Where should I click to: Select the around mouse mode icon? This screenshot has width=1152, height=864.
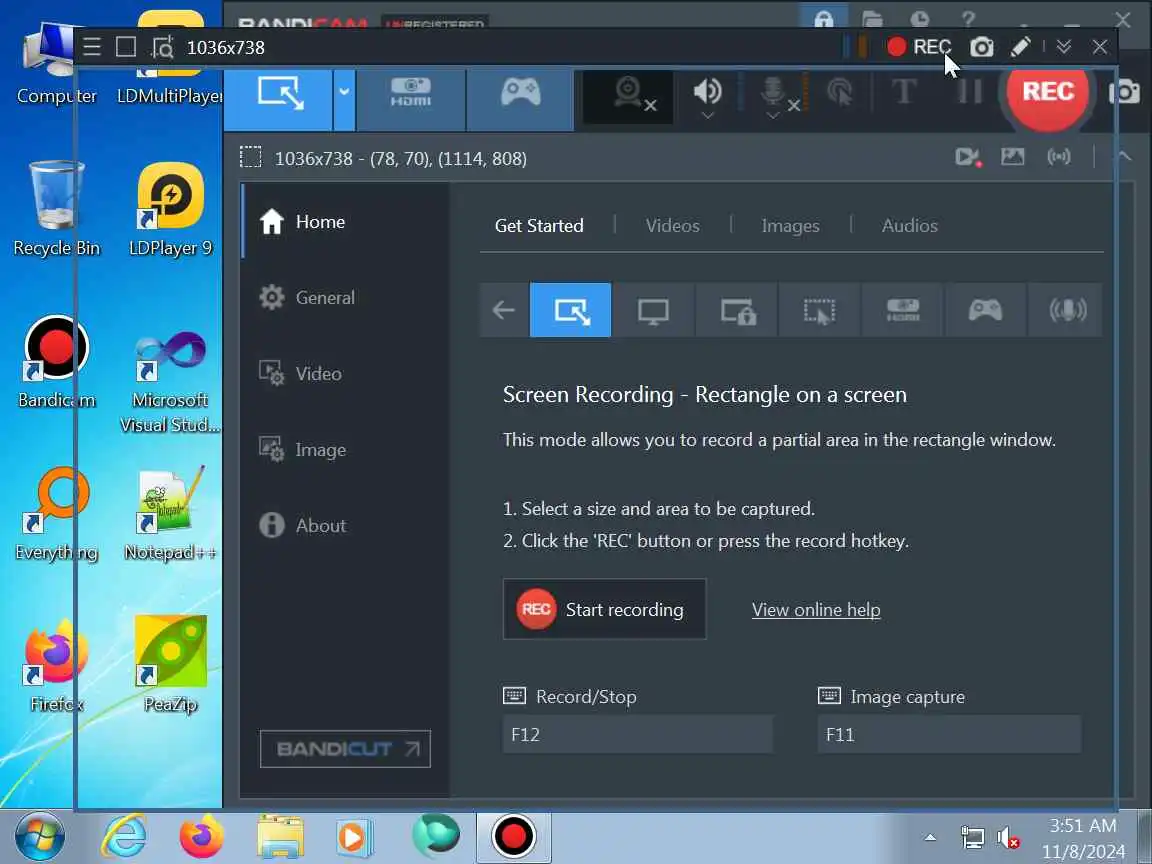(819, 310)
